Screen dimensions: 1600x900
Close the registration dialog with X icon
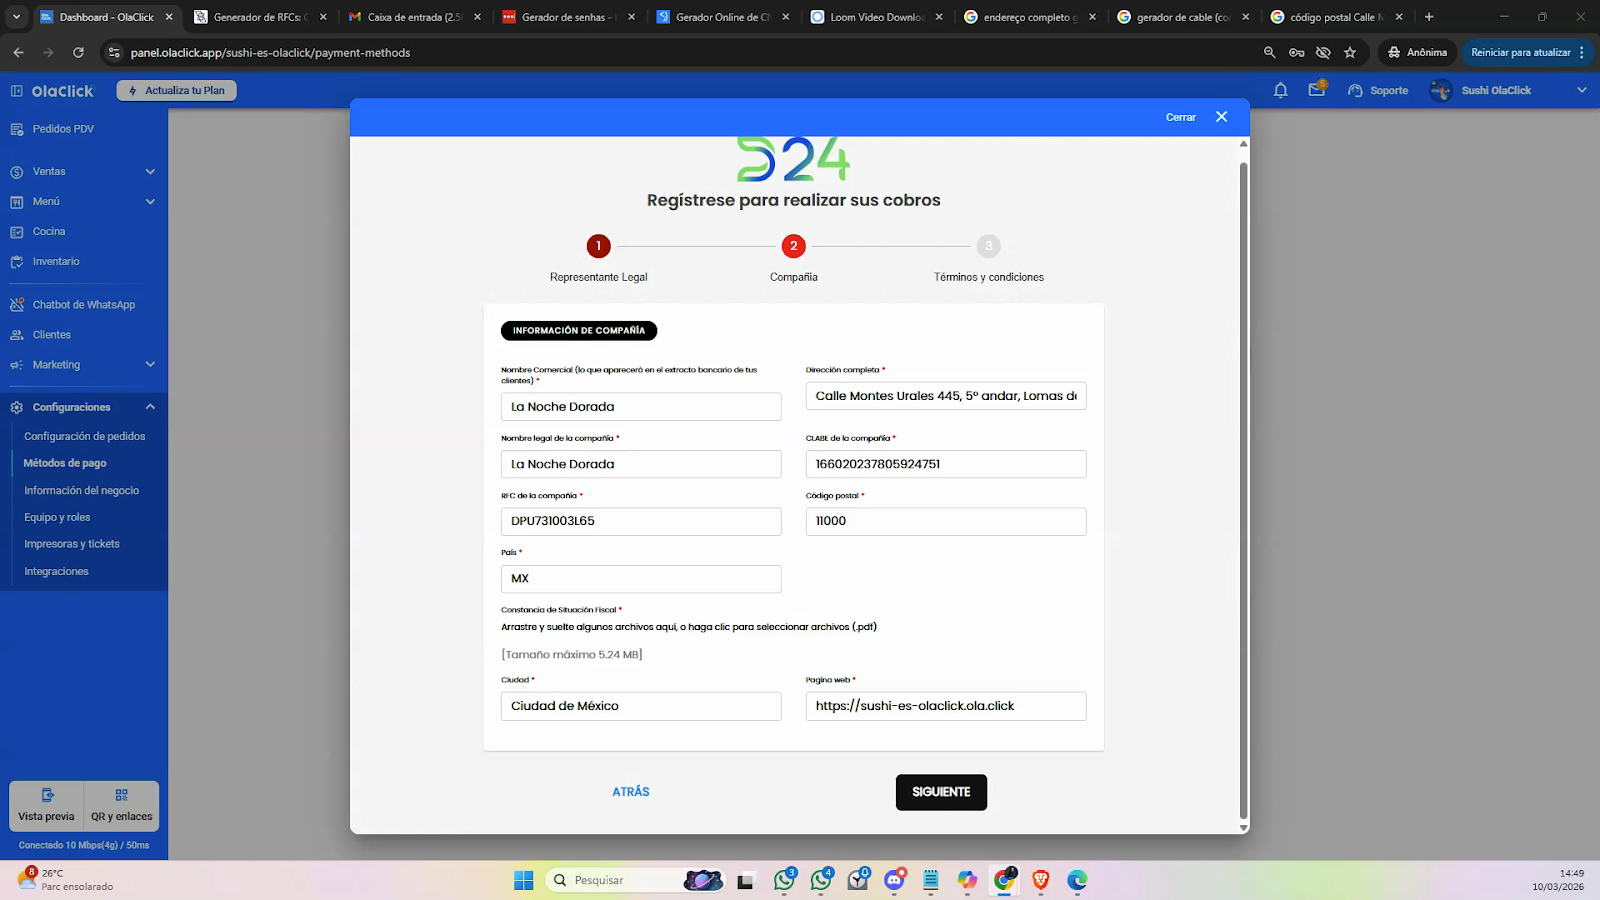coord(1221,117)
